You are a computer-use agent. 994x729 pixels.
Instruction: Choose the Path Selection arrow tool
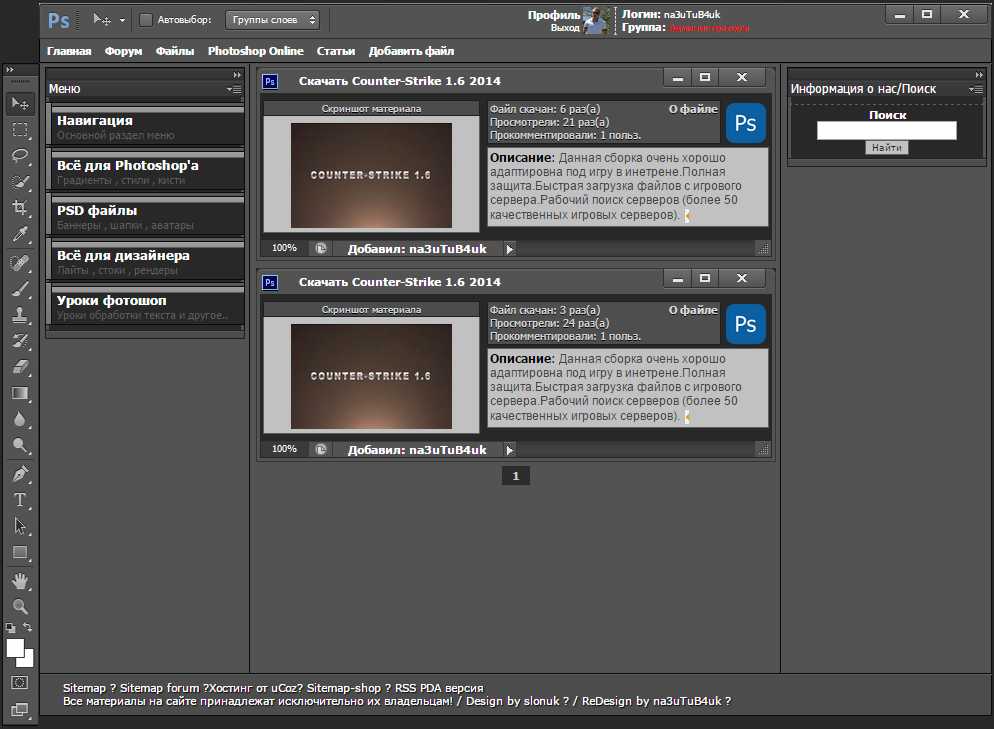(20, 526)
